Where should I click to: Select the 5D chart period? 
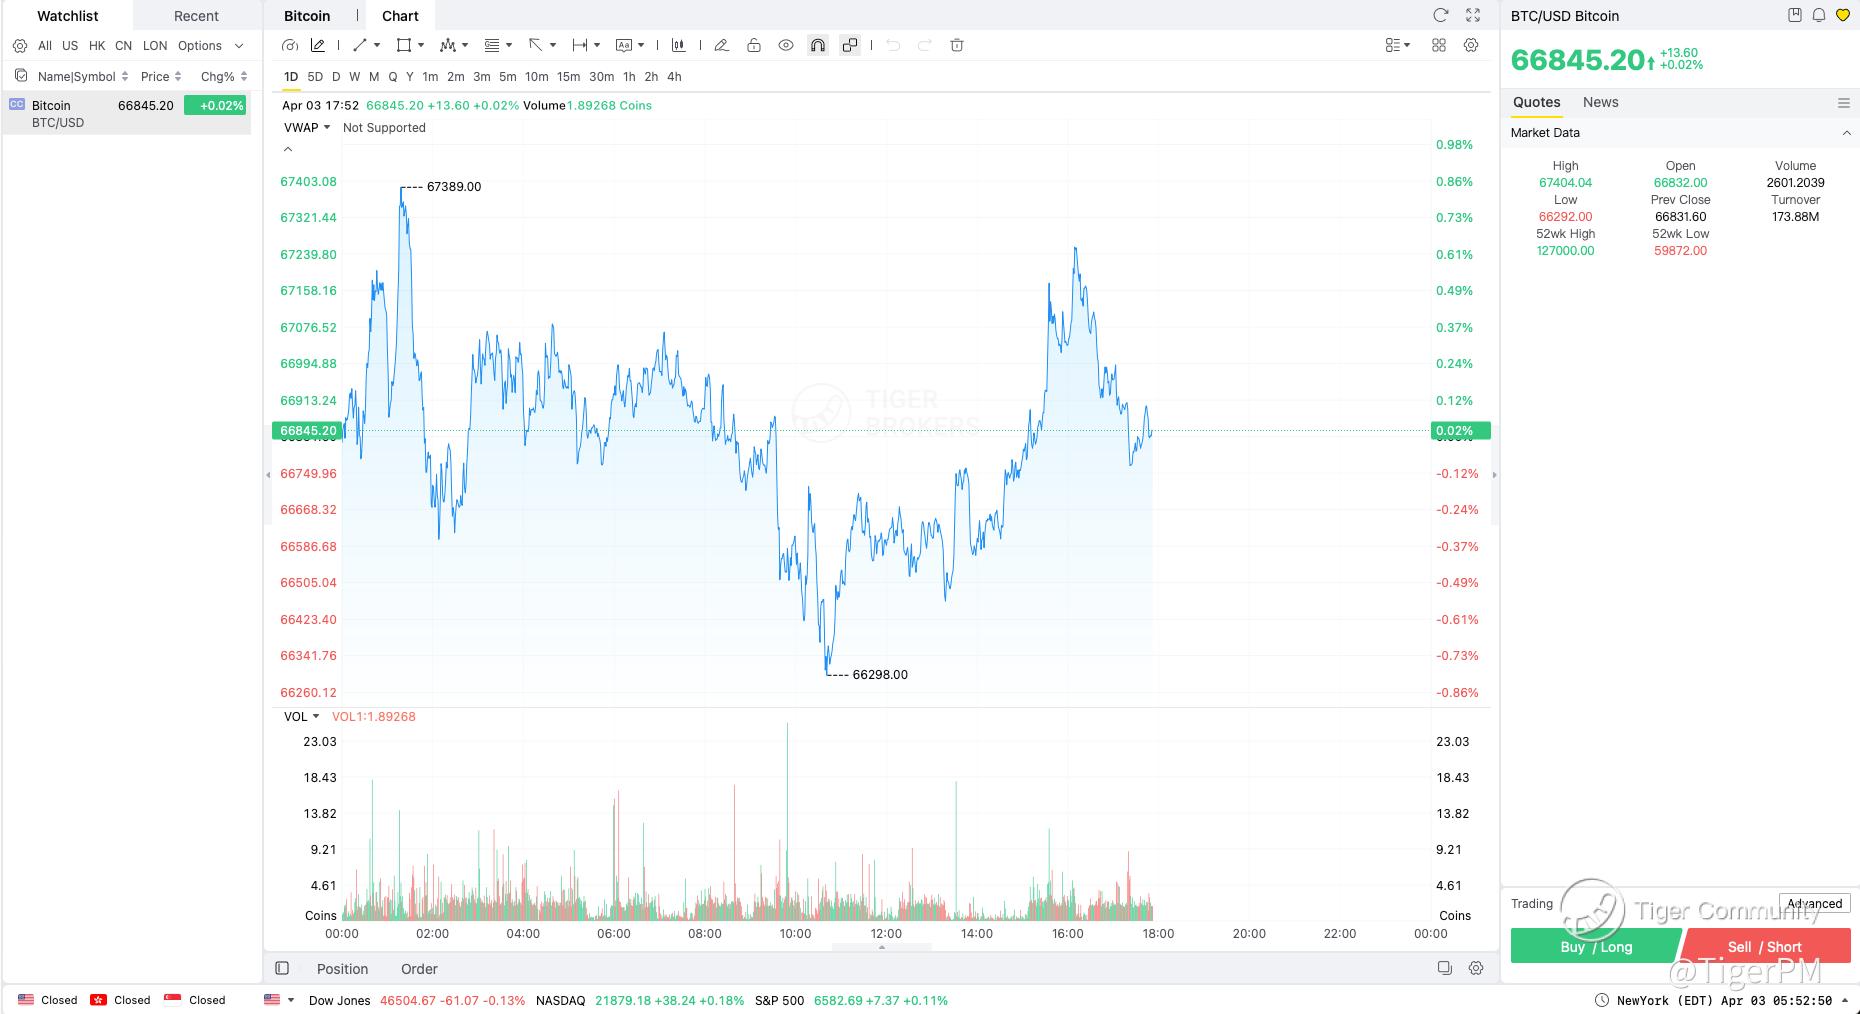315,76
